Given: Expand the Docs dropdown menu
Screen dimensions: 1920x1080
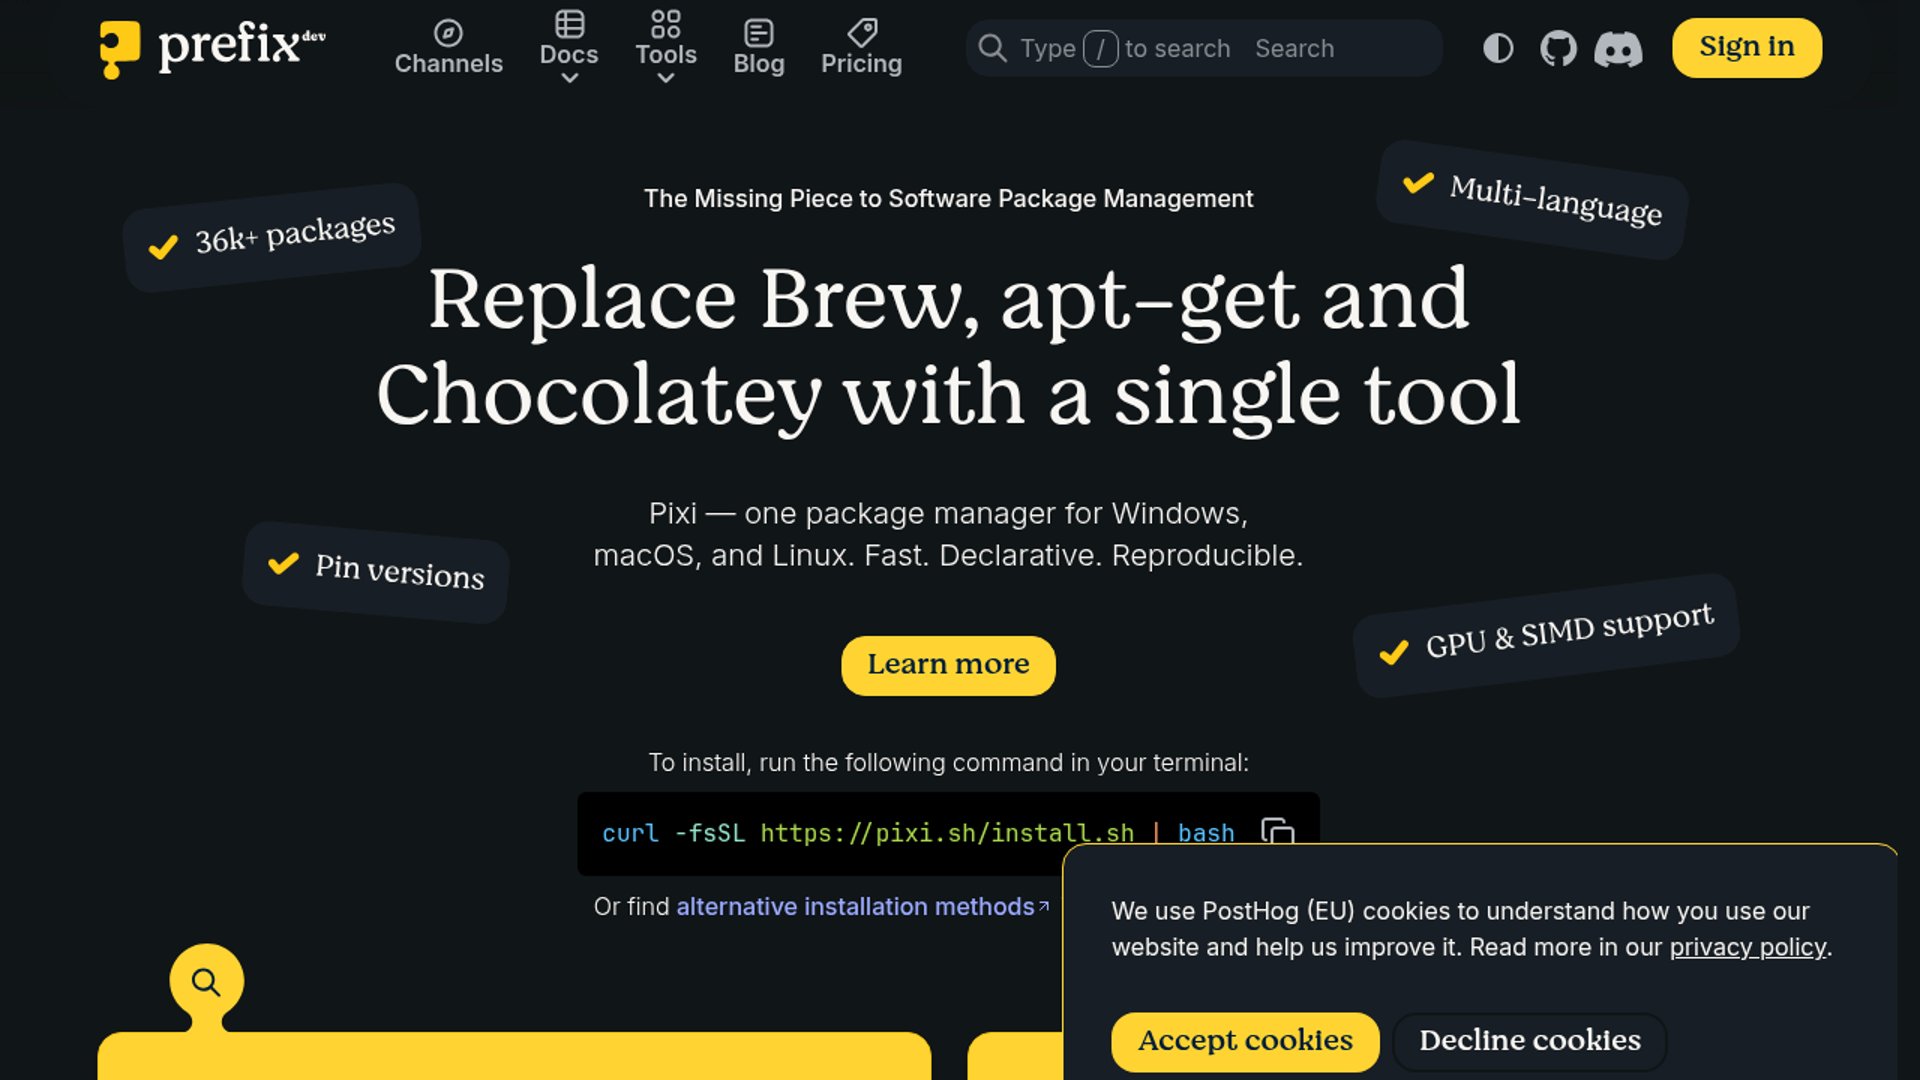Looking at the screenshot, I should (x=569, y=54).
